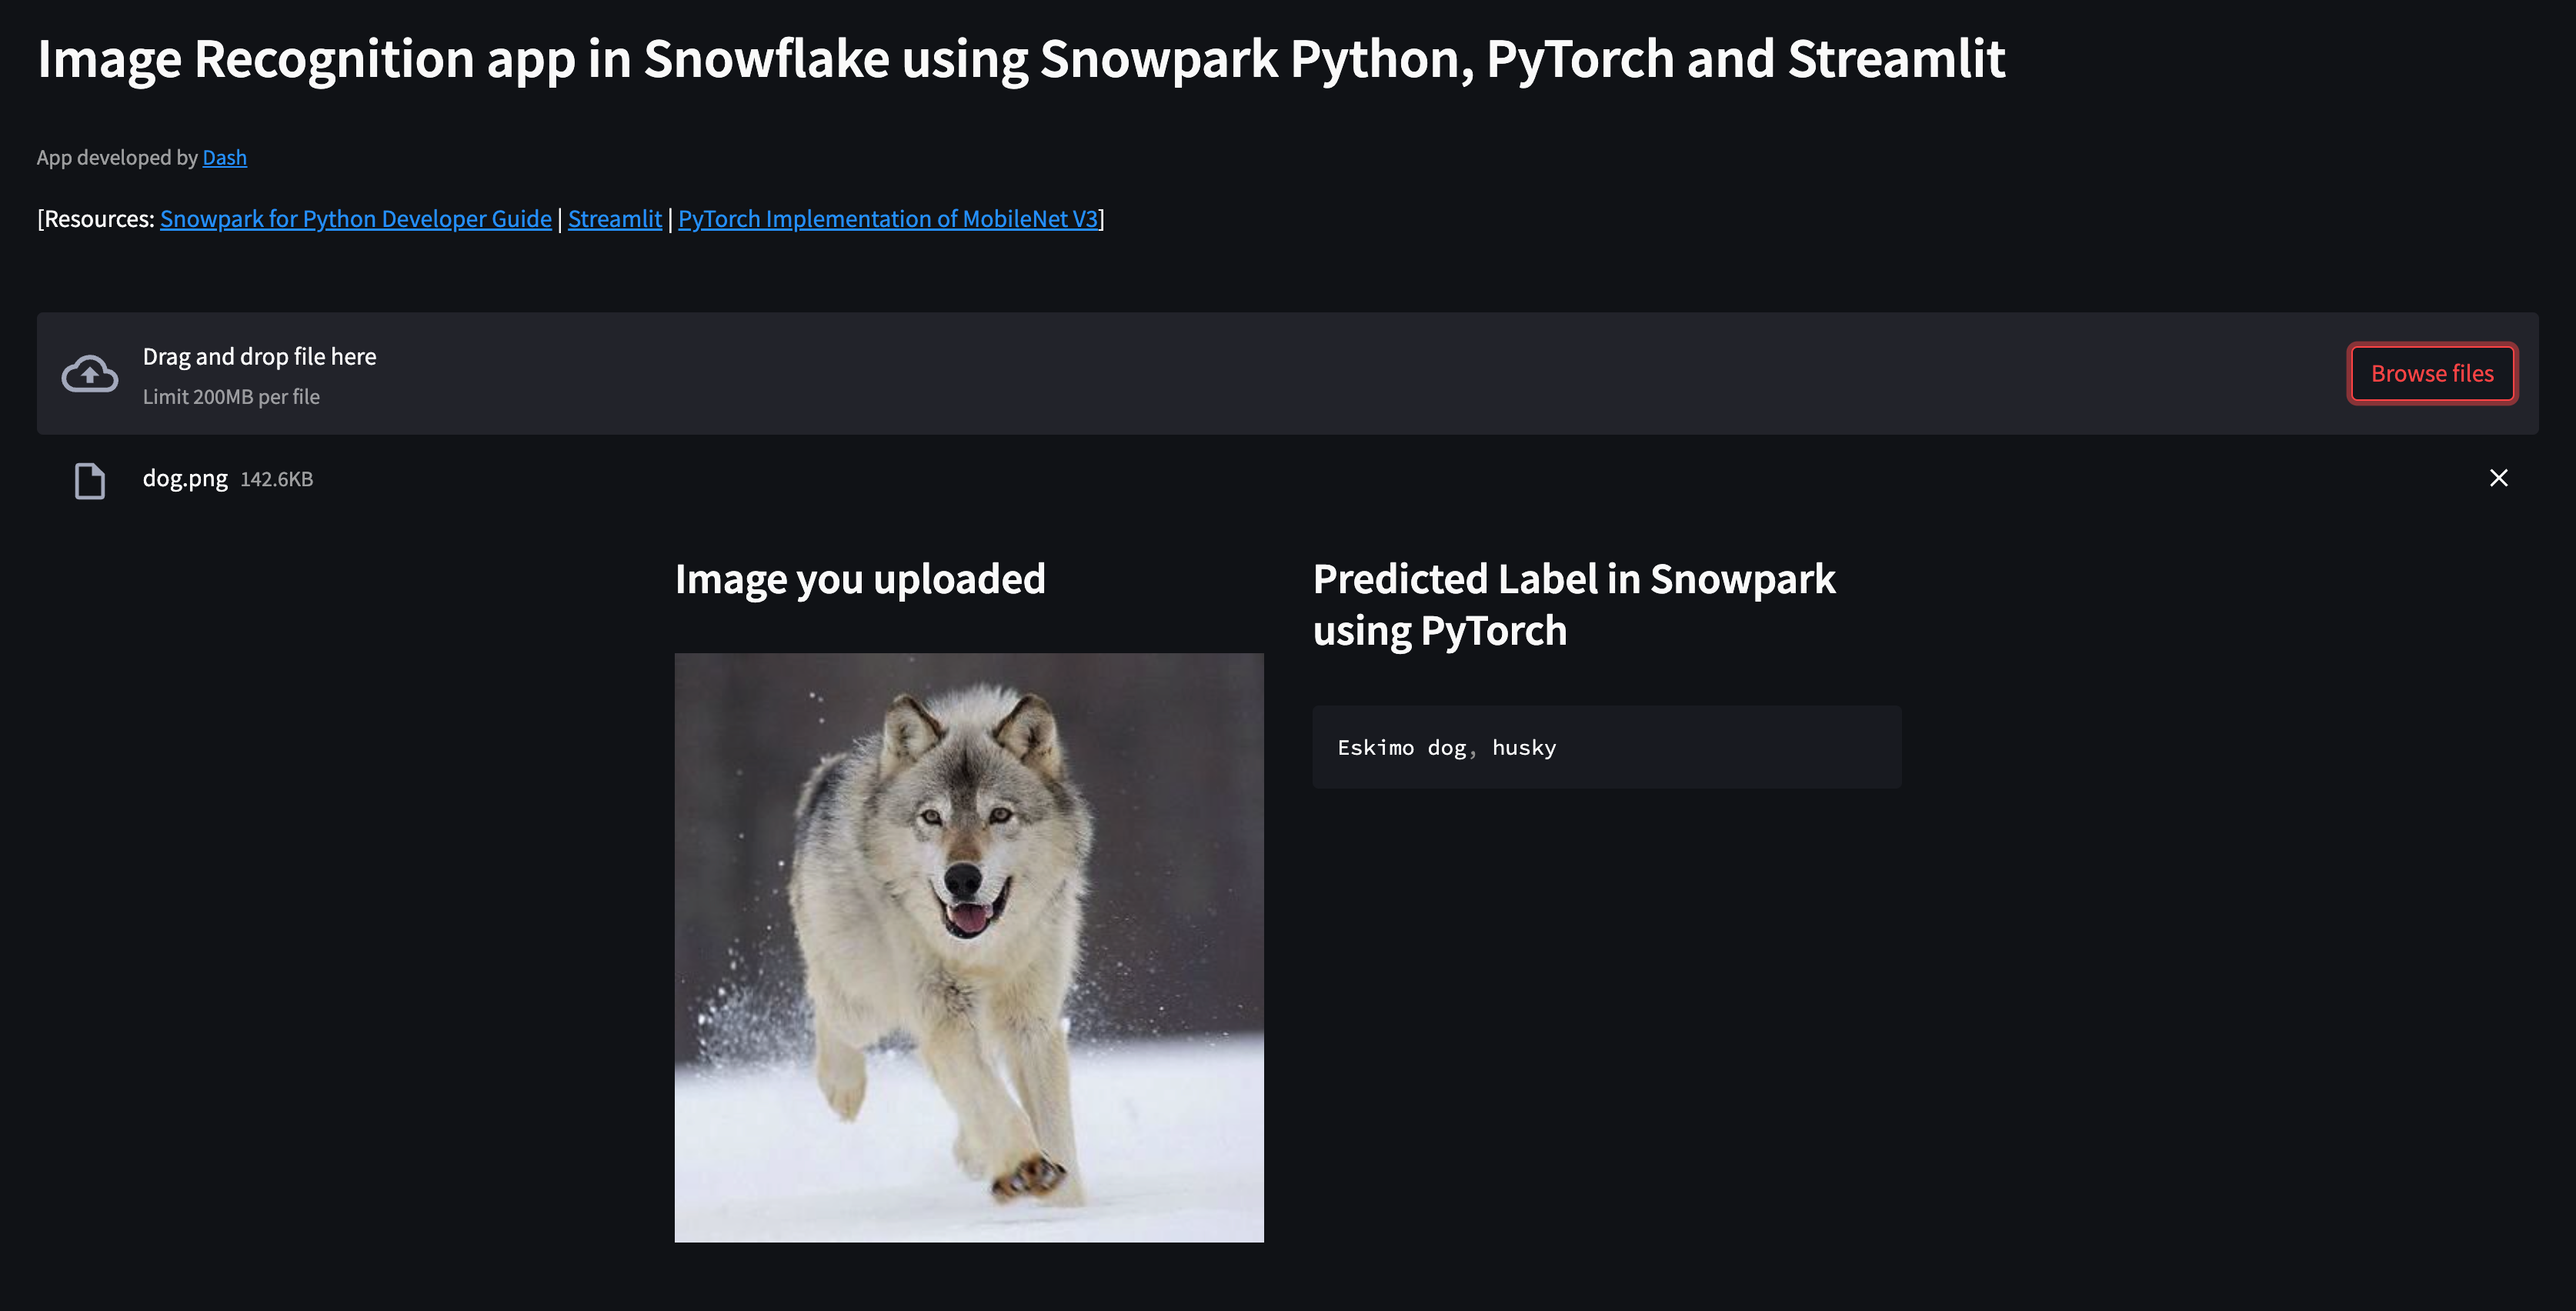
Task: Open the Dash developer link
Action: coord(224,157)
